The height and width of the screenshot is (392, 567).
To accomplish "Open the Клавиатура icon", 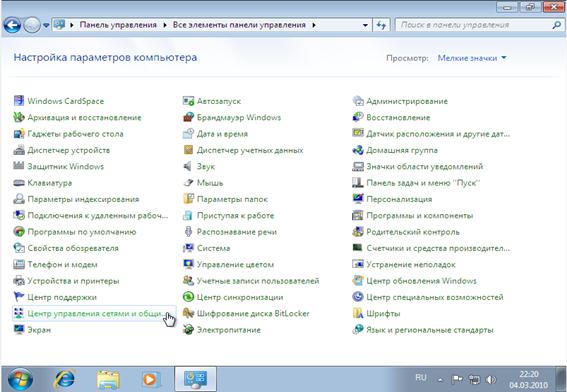I will coord(19,183).
